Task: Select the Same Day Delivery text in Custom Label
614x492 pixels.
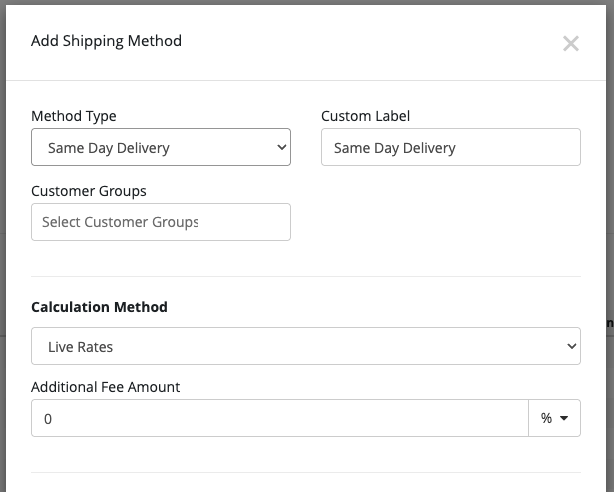Action: coord(395,148)
